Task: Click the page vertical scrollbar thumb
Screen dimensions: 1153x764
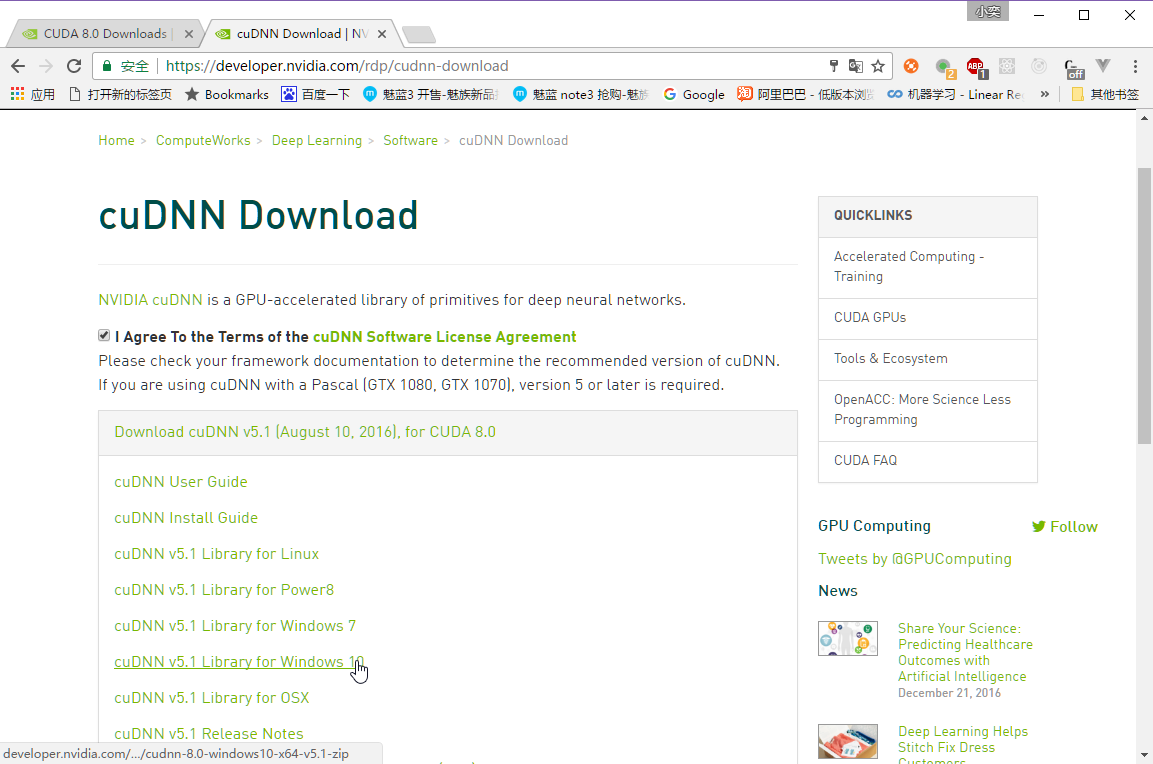Action: [1144, 306]
